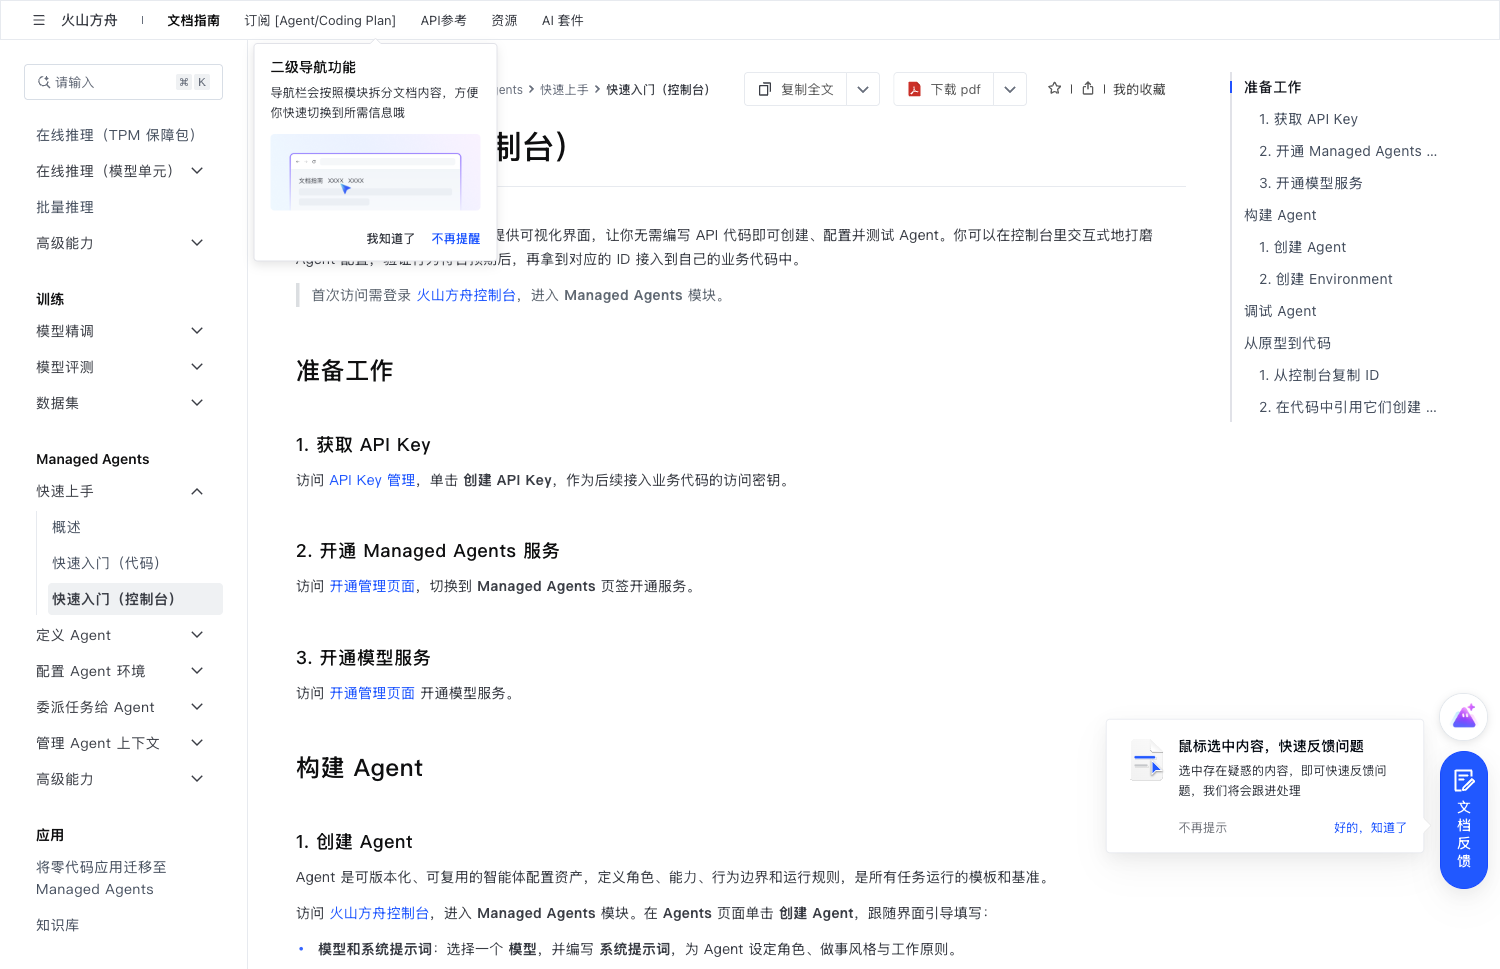The width and height of the screenshot is (1500, 969).
Task: Open the AI assistant floating icon
Action: tap(1464, 716)
